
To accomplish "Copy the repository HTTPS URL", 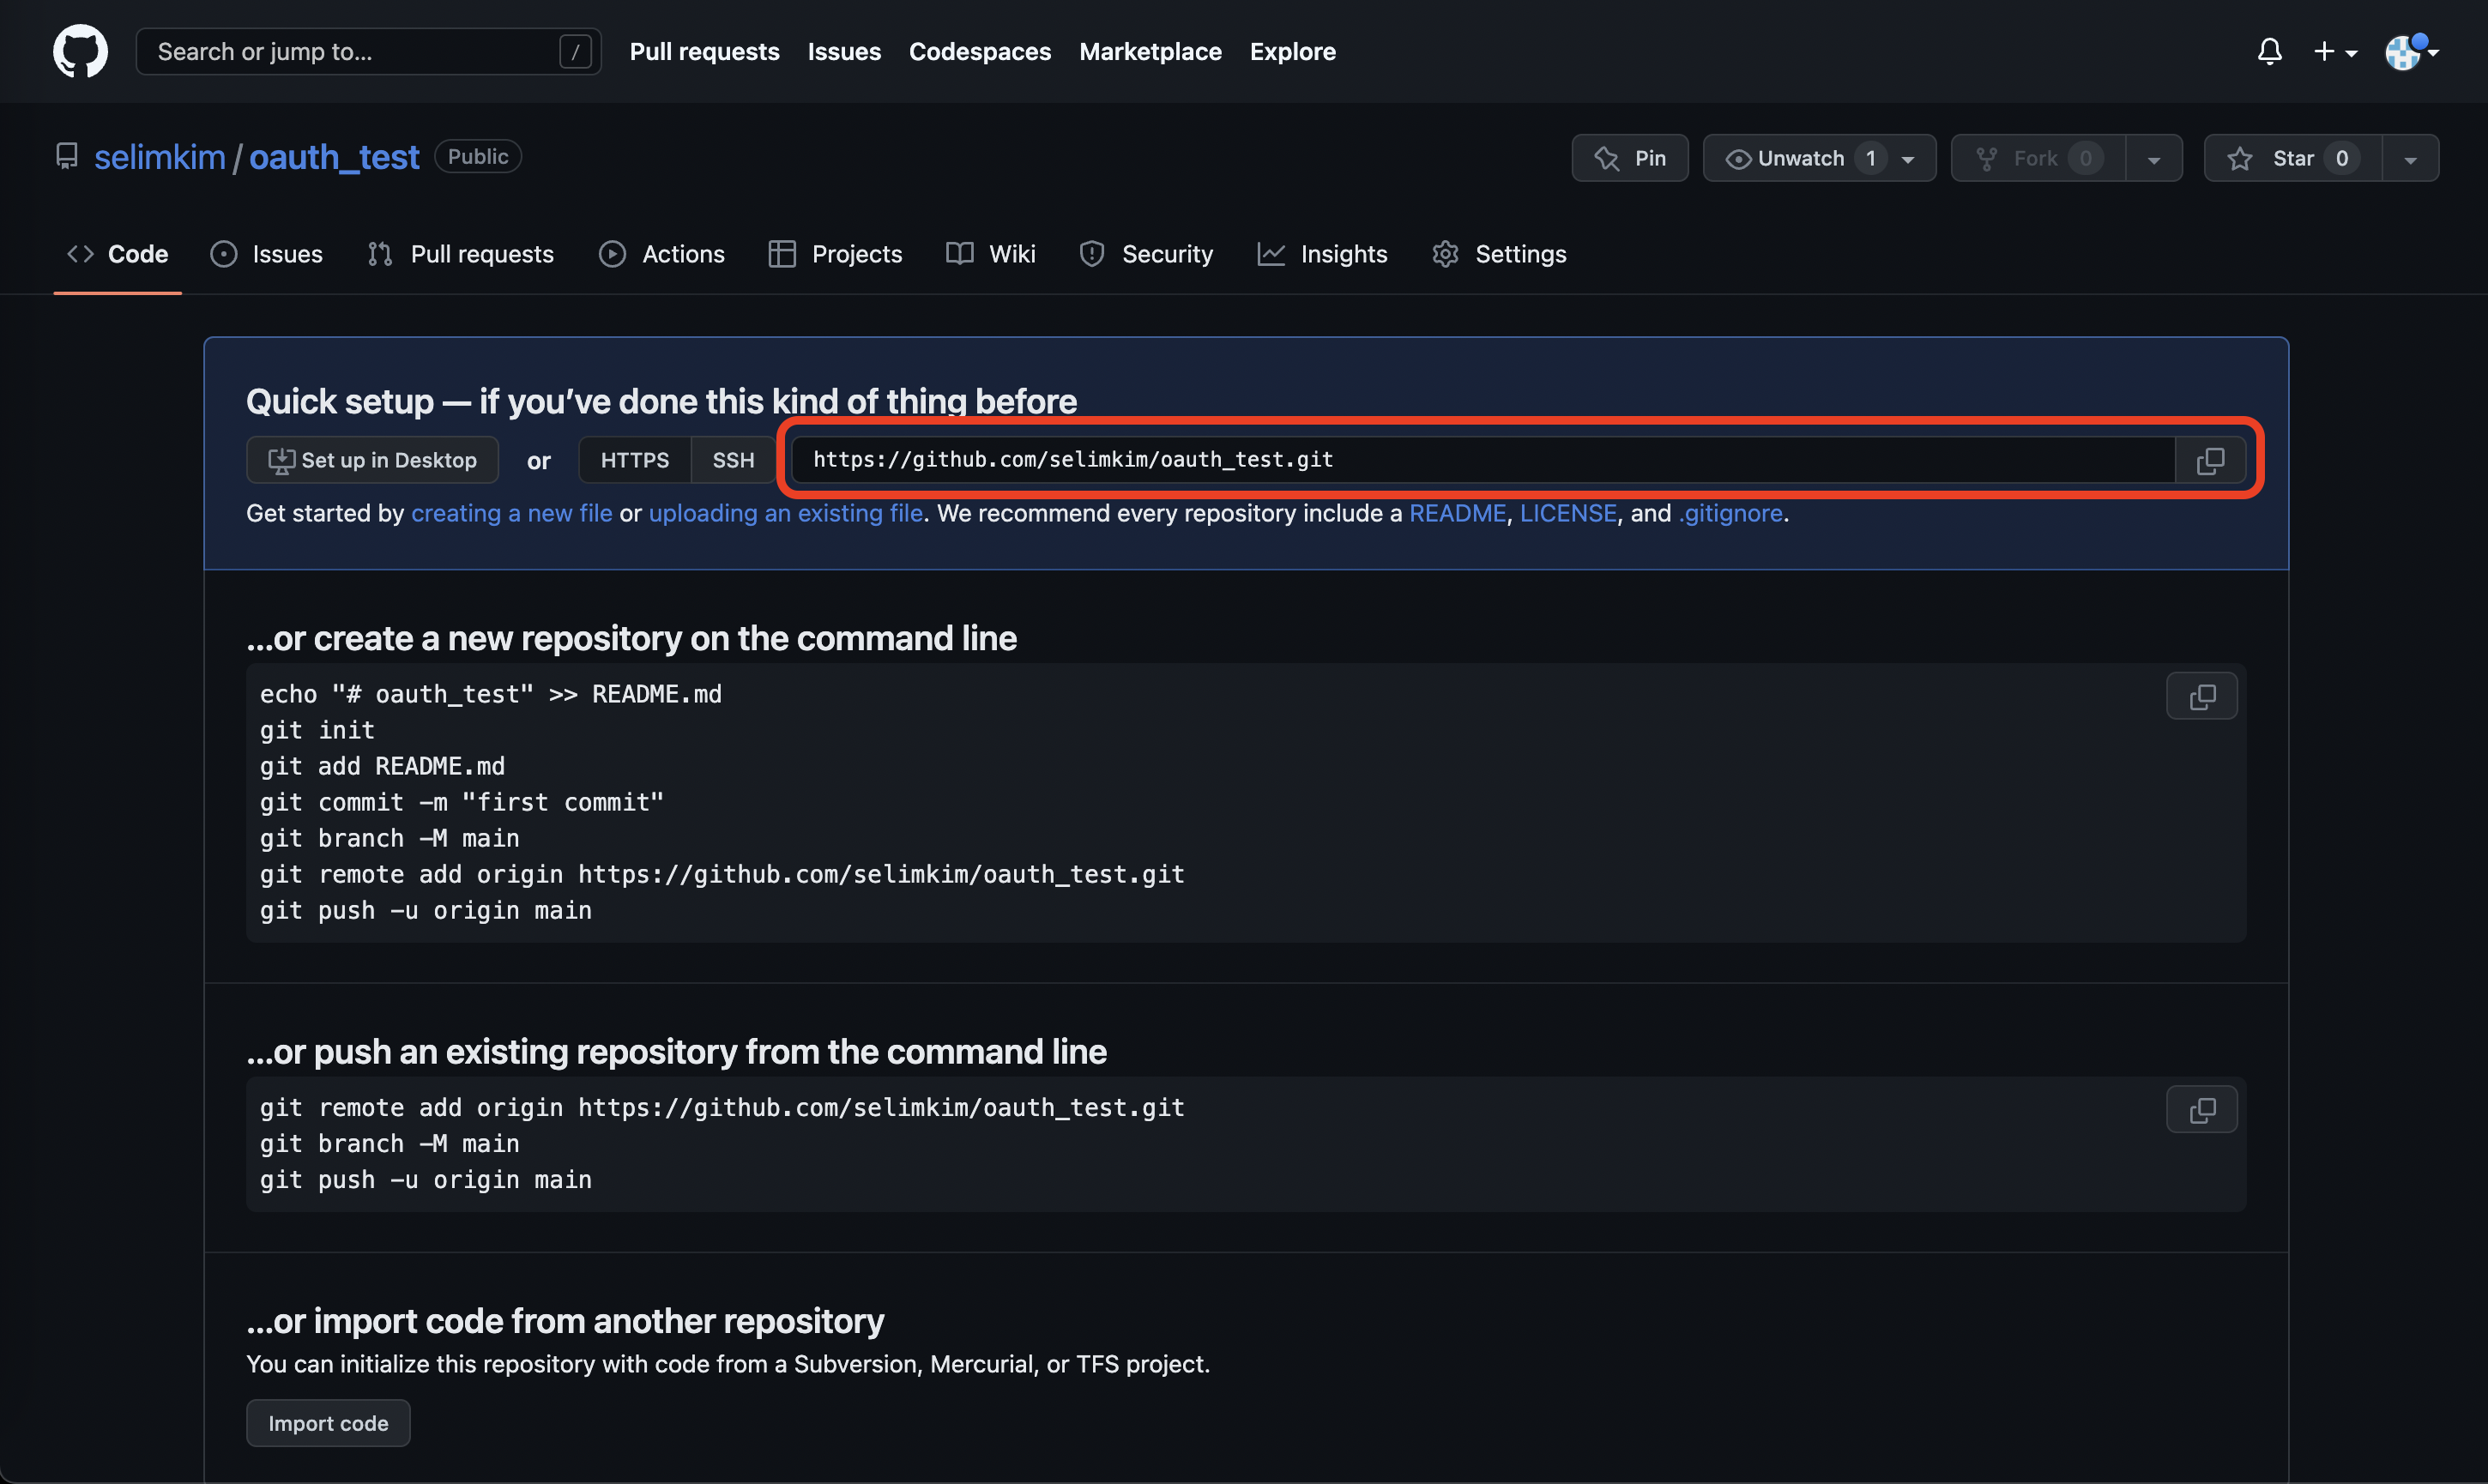I will (x=2210, y=460).
